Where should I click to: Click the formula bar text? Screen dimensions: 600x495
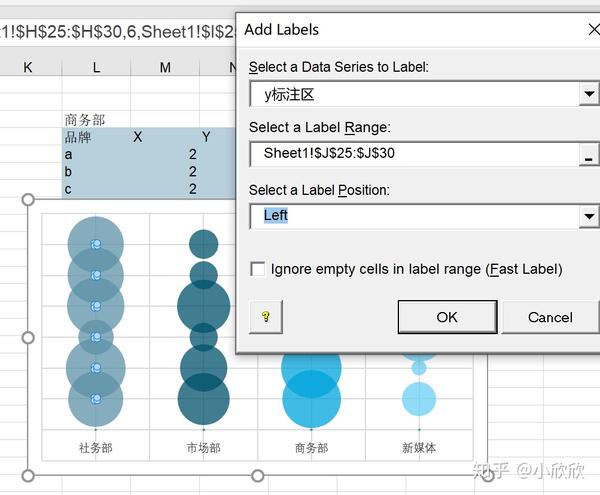point(117,32)
